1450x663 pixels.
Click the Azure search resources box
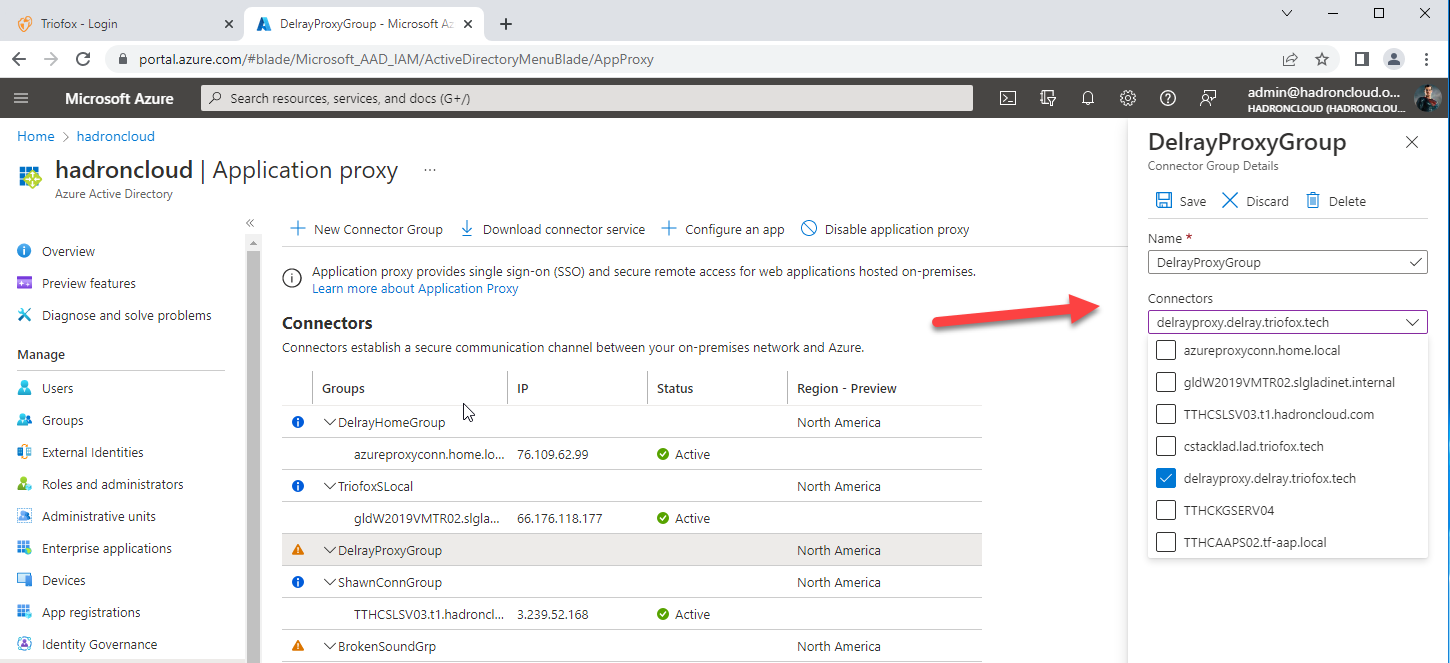point(587,98)
